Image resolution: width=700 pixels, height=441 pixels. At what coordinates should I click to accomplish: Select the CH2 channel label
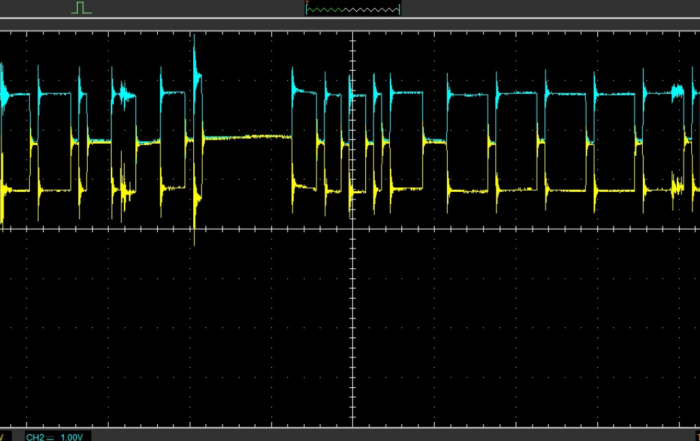coord(35,436)
